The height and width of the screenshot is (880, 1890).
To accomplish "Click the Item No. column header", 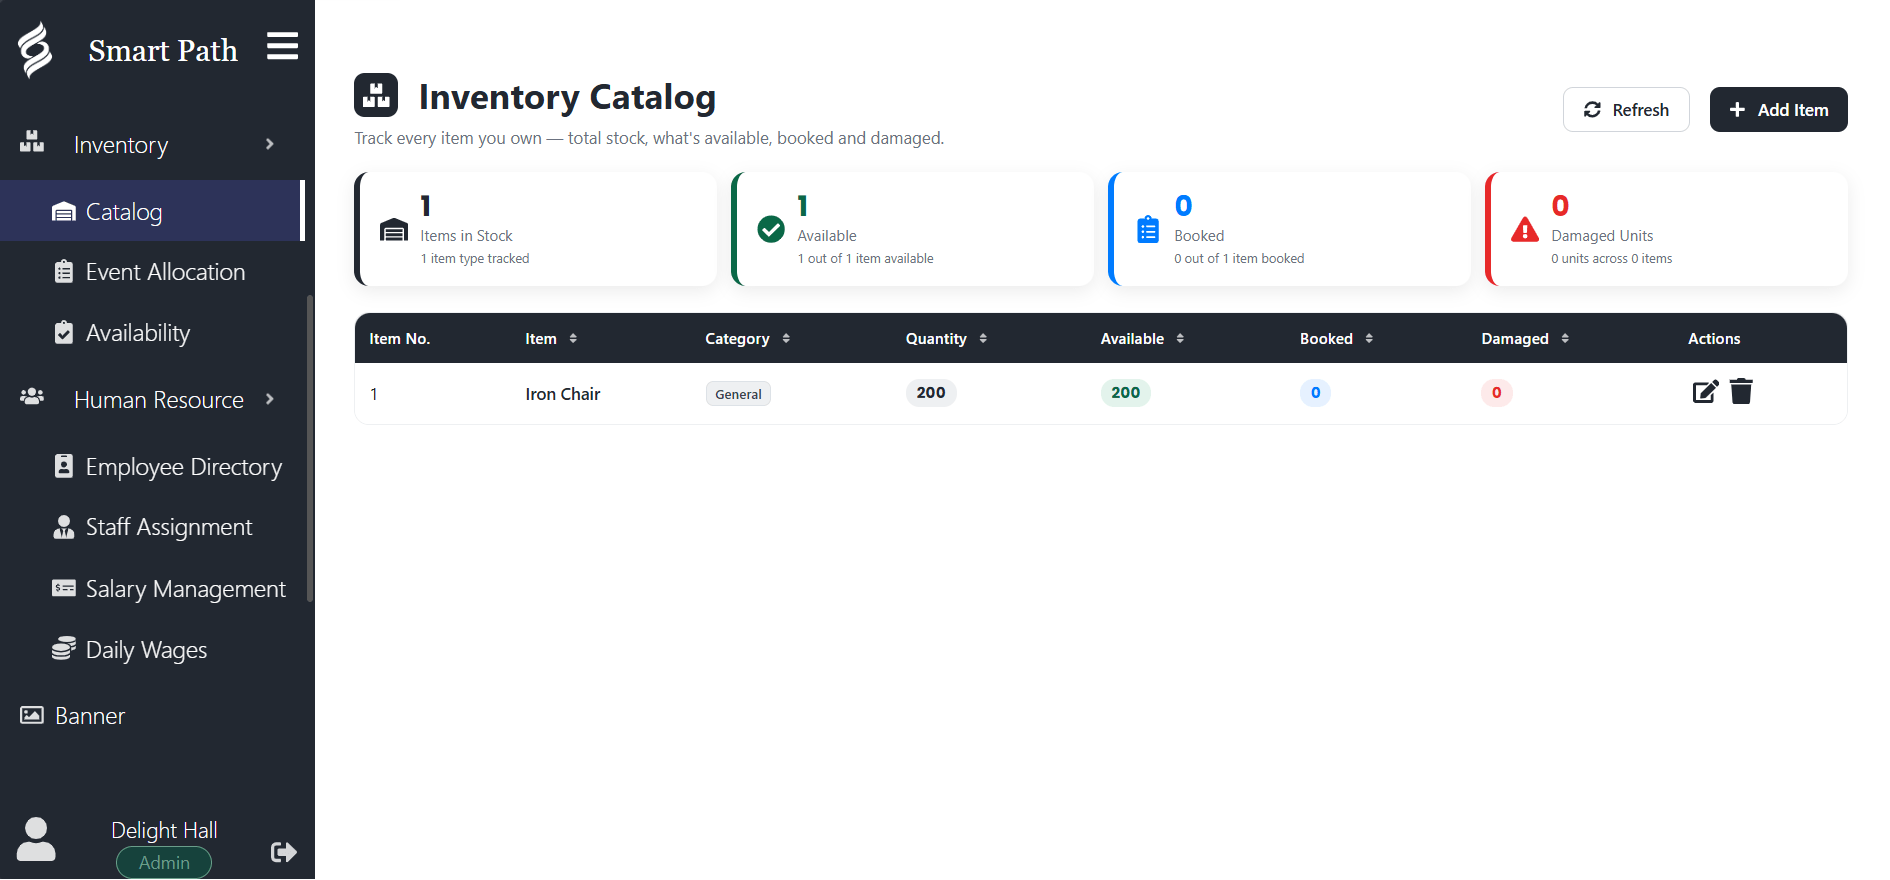I will 399,339.
